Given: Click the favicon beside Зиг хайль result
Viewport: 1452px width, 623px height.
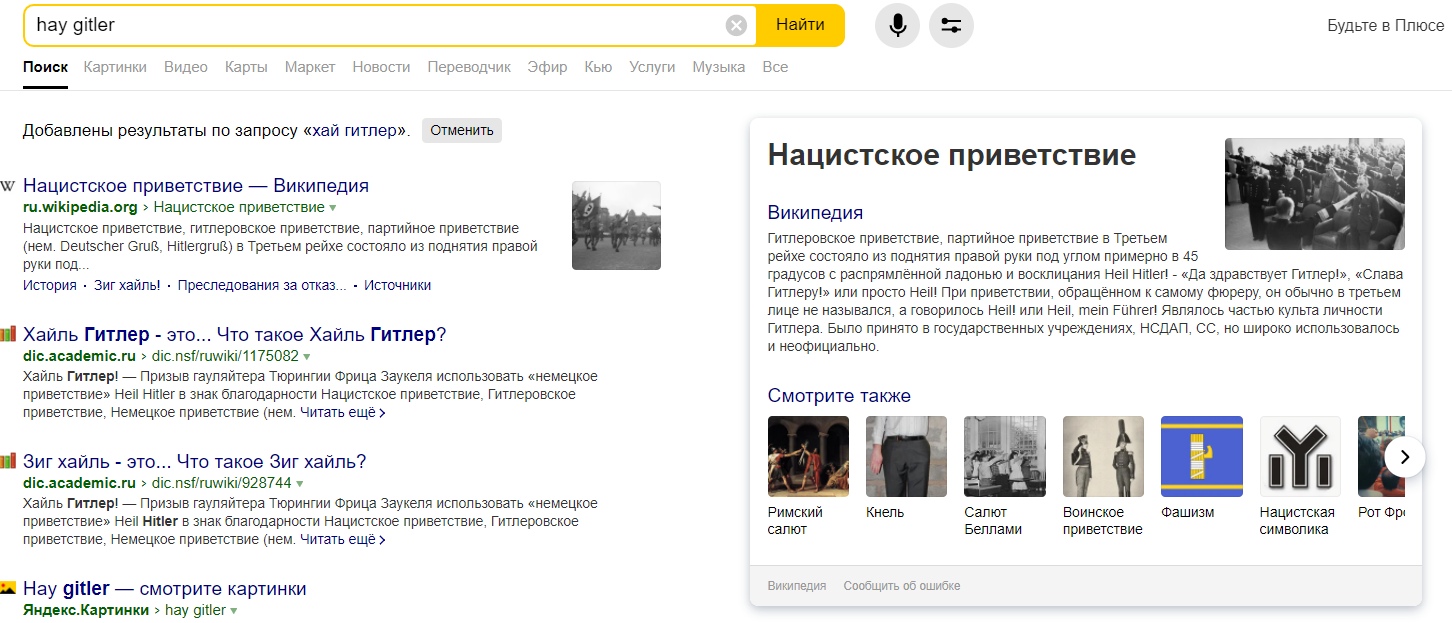Looking at the screenshot, I should pos(8,461).
